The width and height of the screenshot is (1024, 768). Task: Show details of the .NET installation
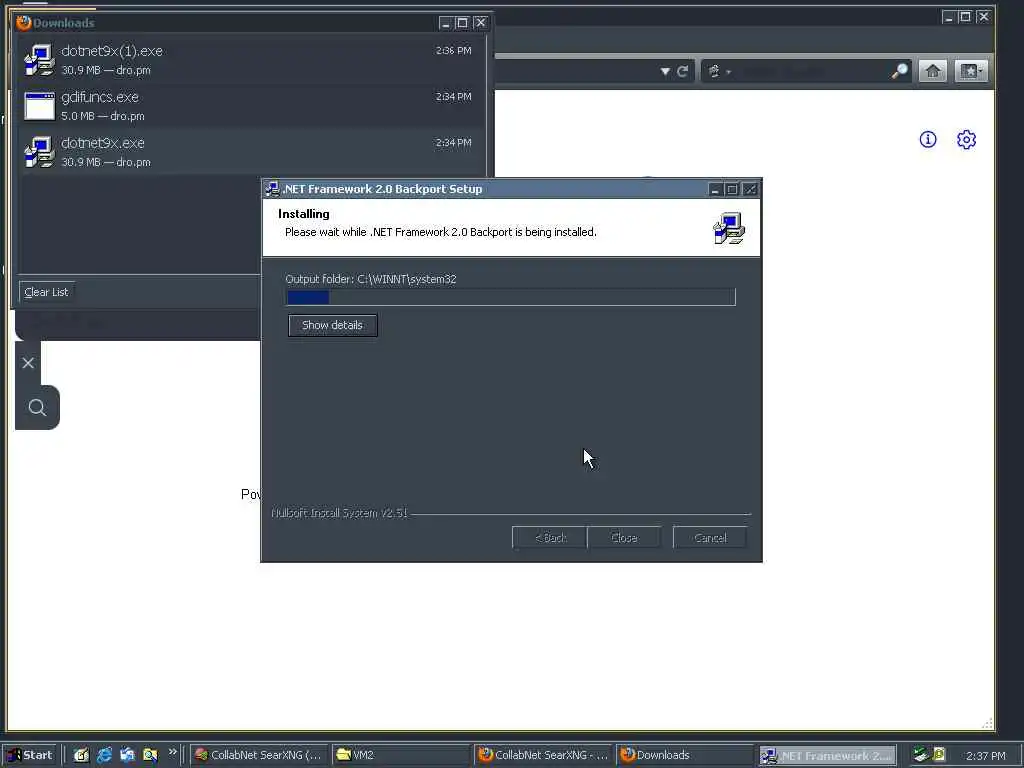(x=332, y=325)
